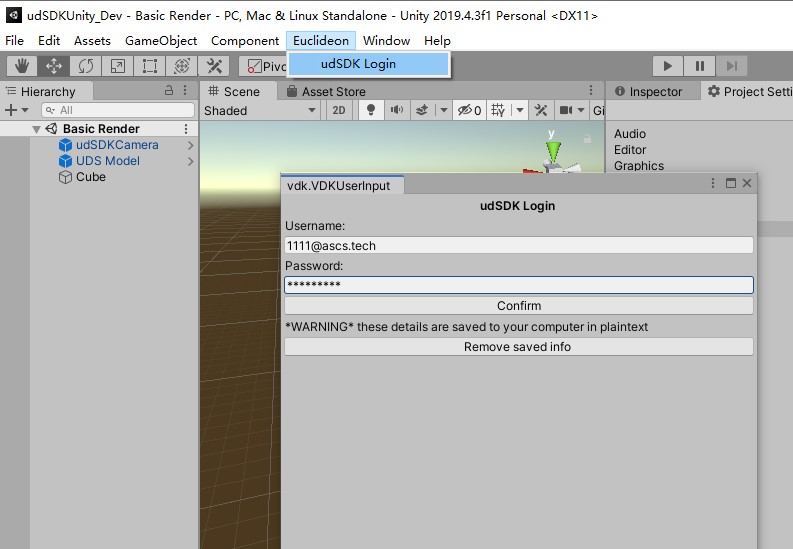Start Play mode
The image size is (793, 549).
point(668,66)
